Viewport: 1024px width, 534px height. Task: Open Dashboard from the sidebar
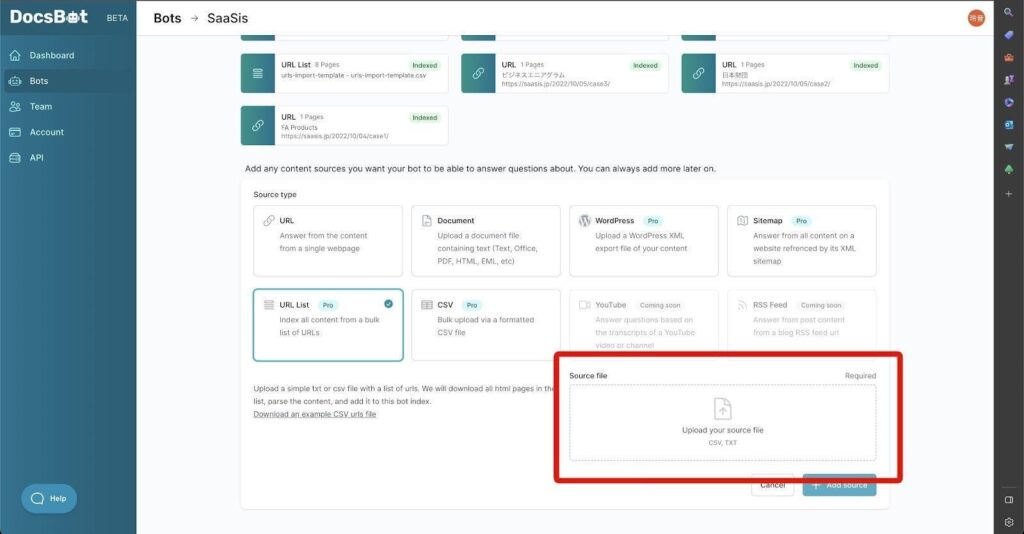pos(51,55)
